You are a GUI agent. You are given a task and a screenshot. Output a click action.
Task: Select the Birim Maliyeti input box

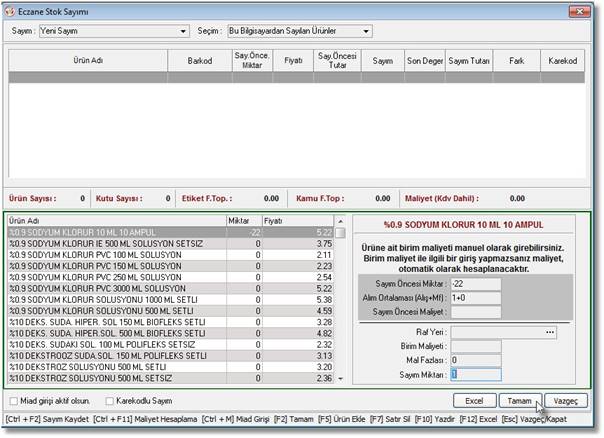[475, 346]
